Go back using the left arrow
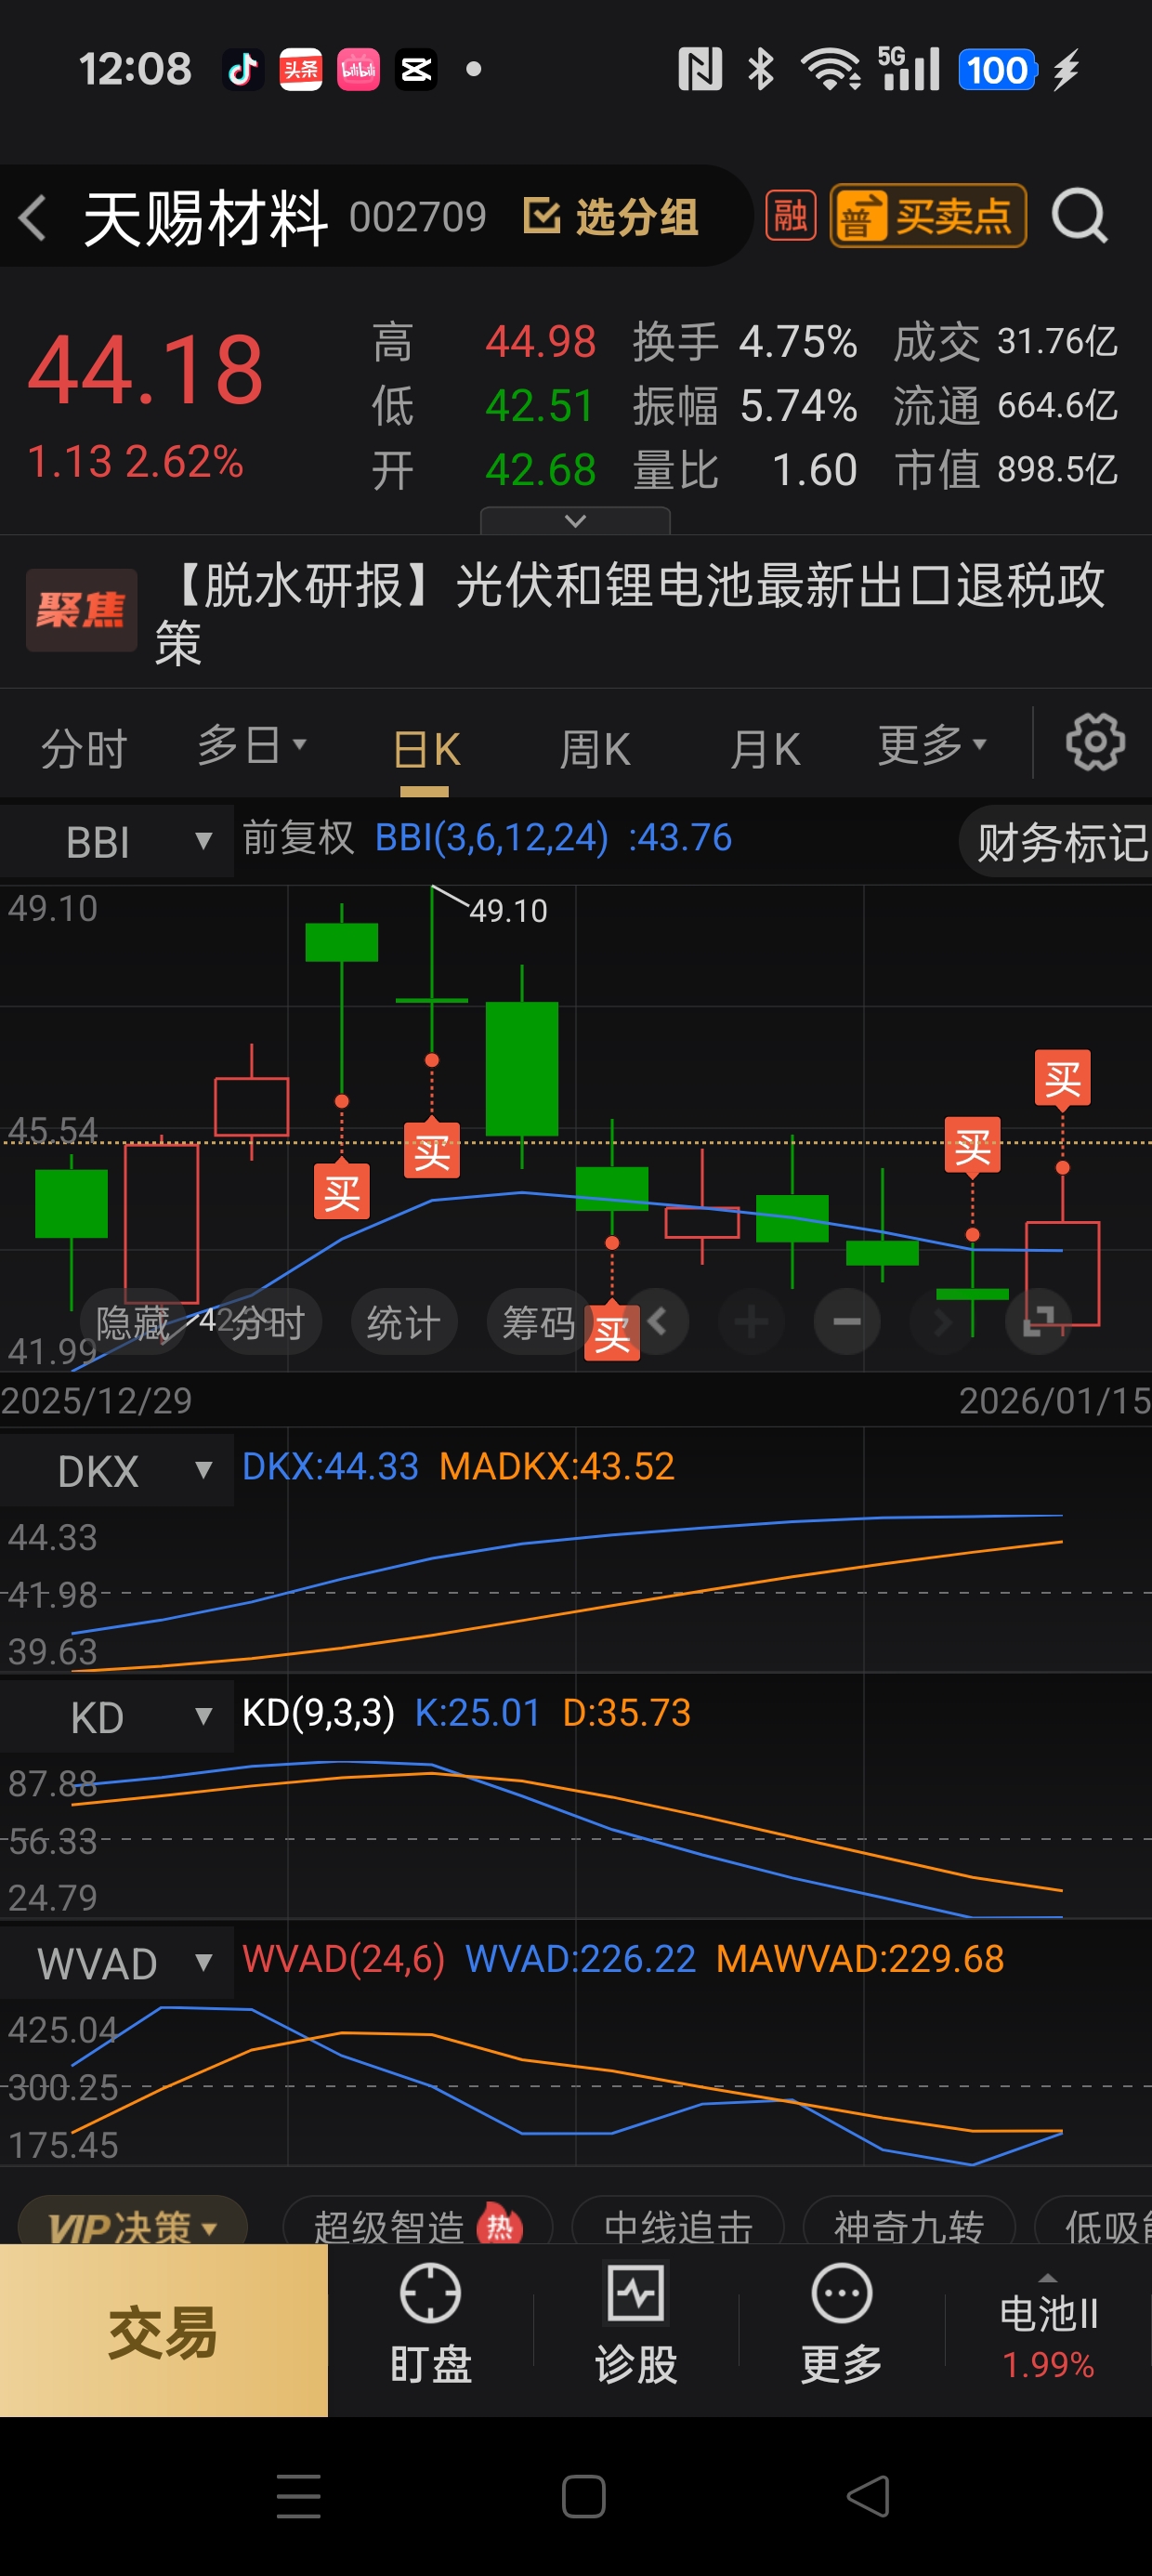 point(32,217)
